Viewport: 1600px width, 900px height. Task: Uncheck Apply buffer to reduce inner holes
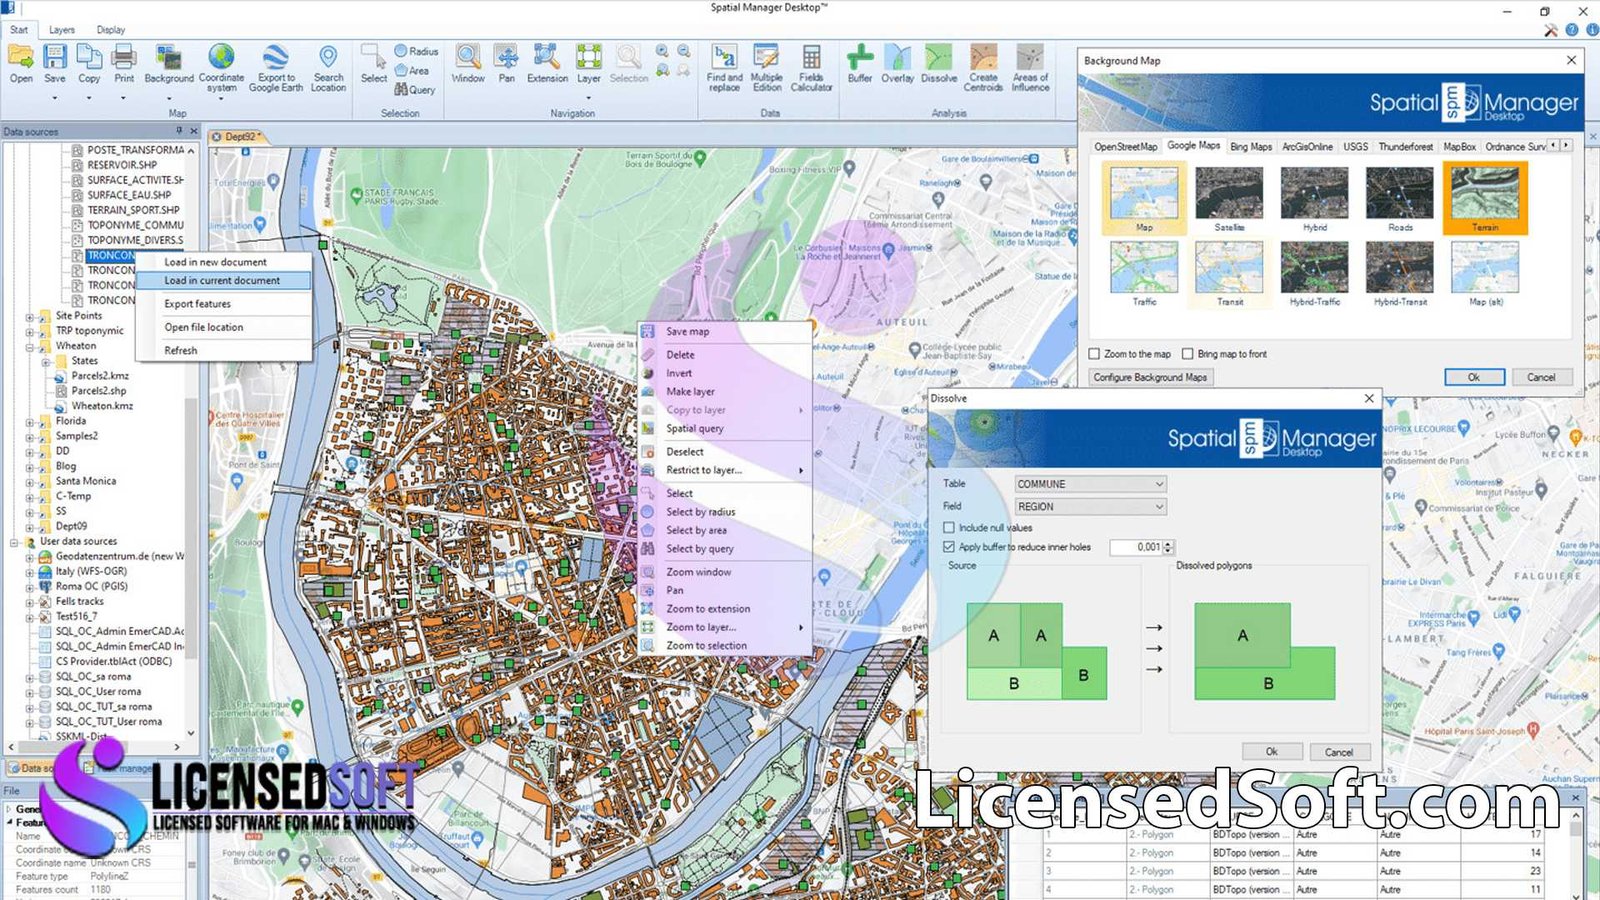pyautogui.click(x=949, y=547)
